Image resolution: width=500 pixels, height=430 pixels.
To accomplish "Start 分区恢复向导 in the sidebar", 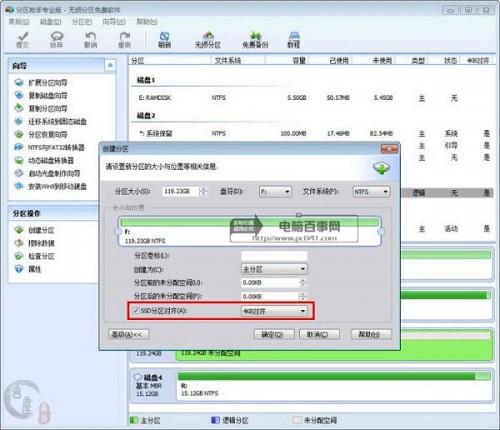I will coord(41,134).
